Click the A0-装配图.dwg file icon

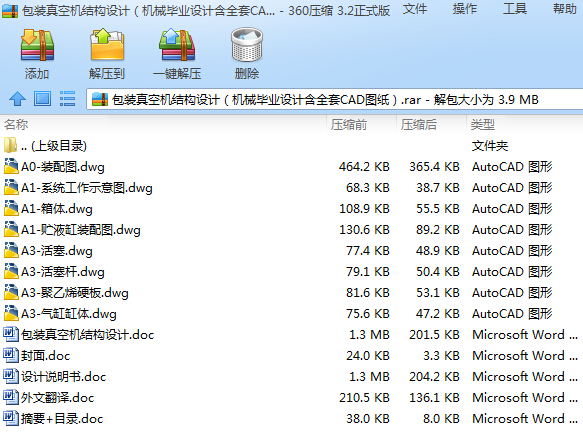pyautogui.click(x=11, y=166)
